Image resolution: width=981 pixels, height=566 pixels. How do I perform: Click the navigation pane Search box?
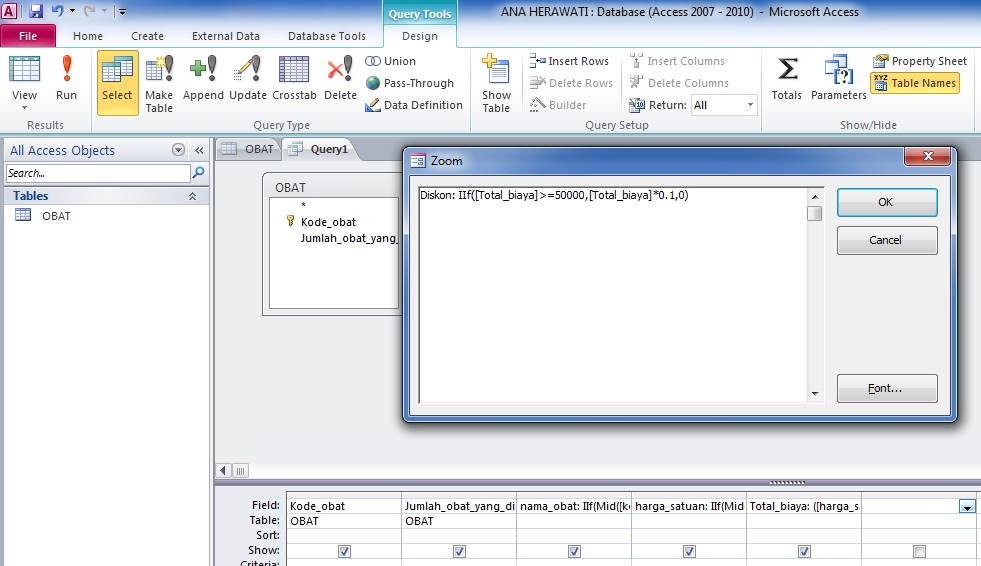[98, 173]
